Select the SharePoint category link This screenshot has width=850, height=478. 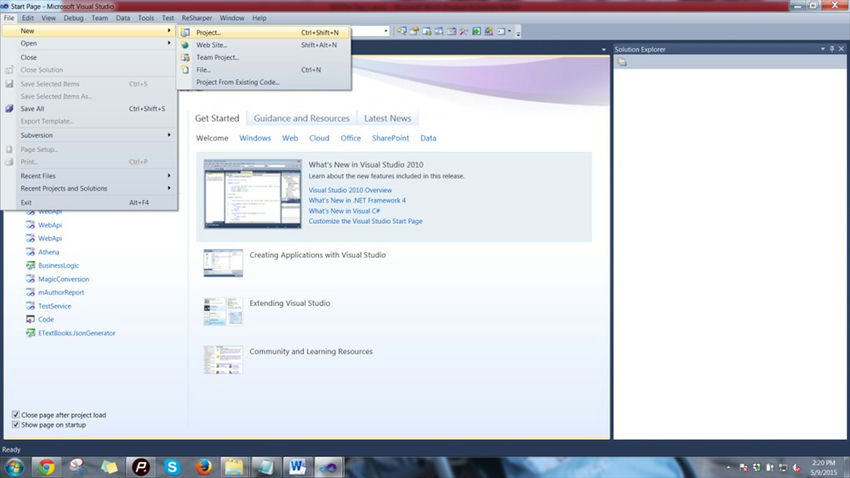point(390,138)
